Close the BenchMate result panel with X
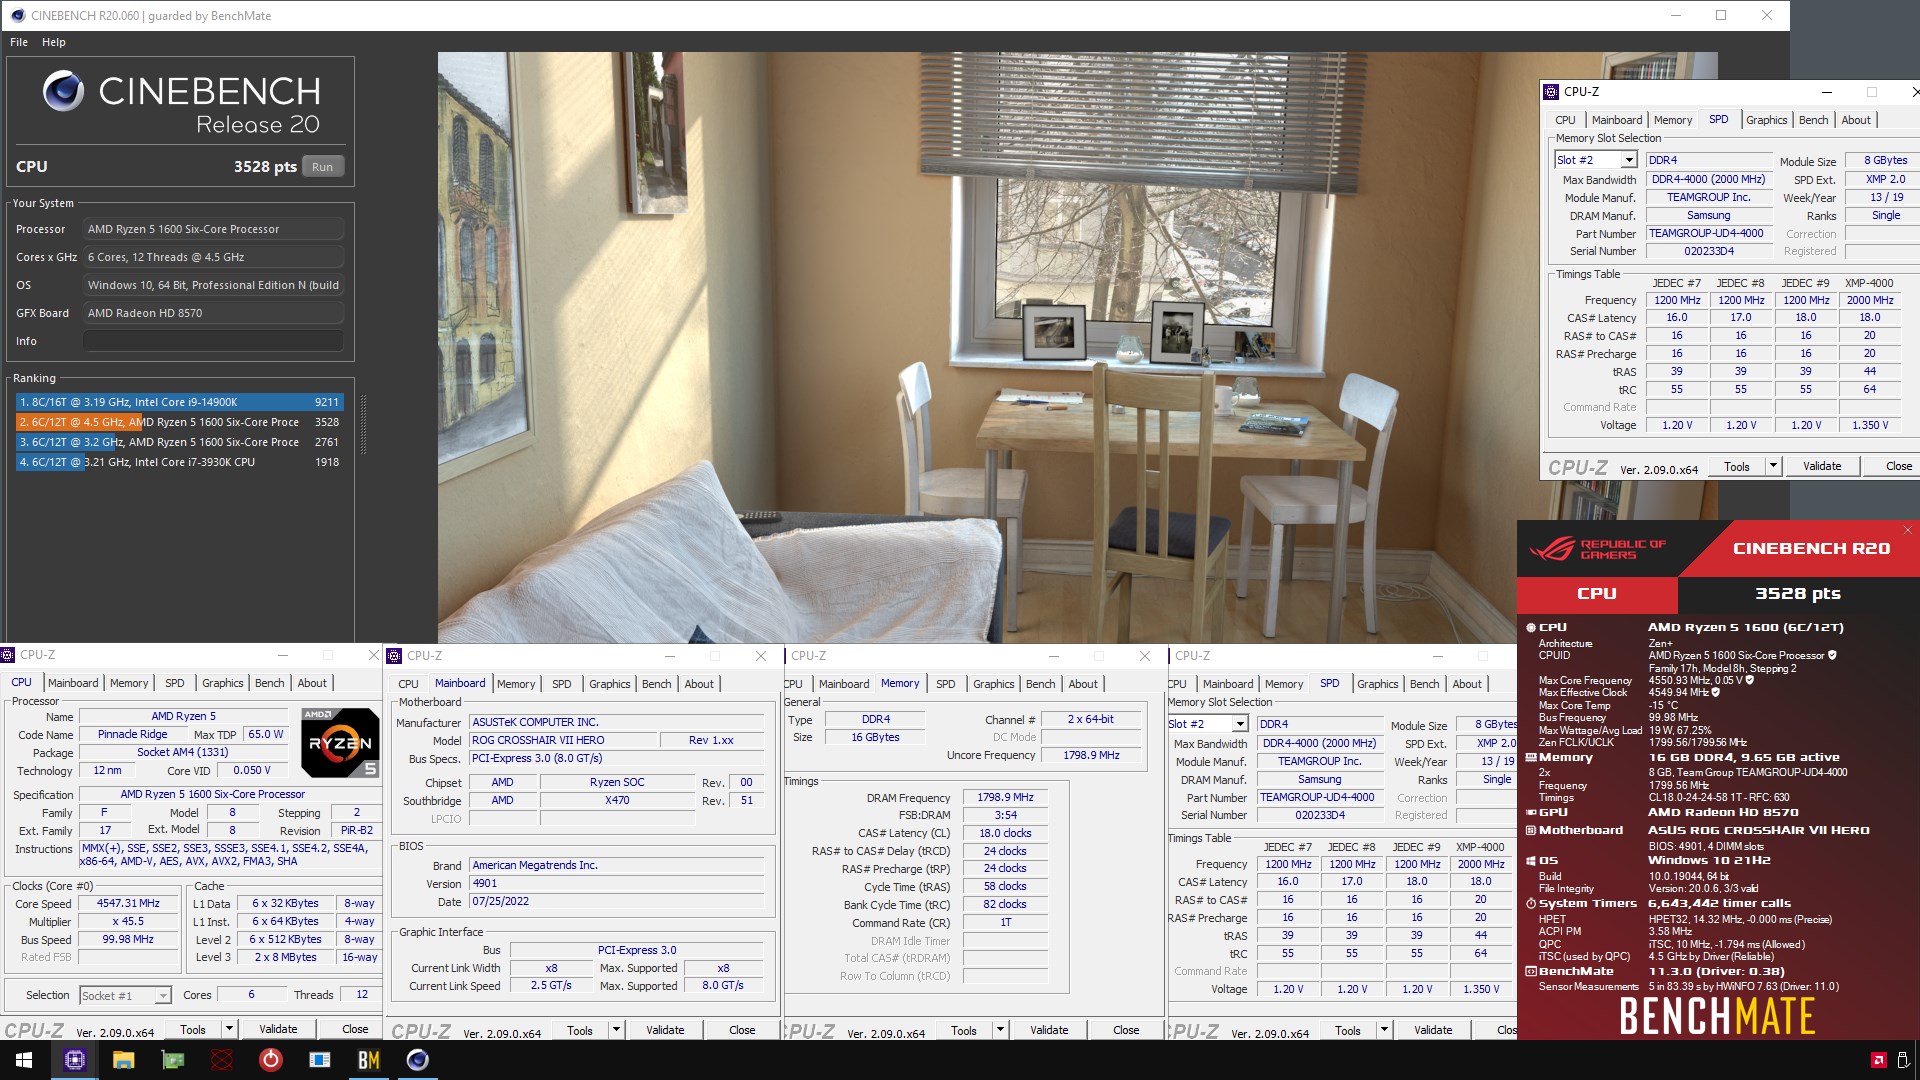 point(1907,530)
